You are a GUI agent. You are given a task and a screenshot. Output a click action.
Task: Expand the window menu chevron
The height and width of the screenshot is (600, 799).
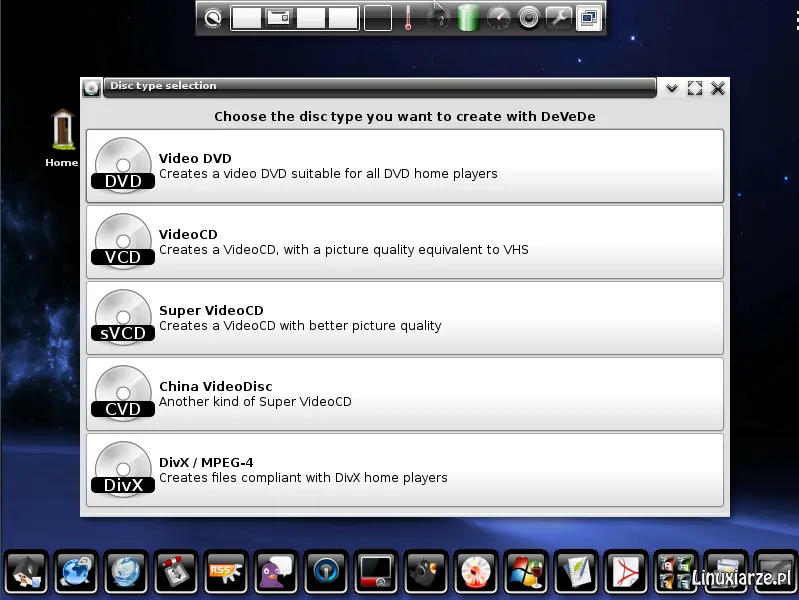[x=672, y=88]
